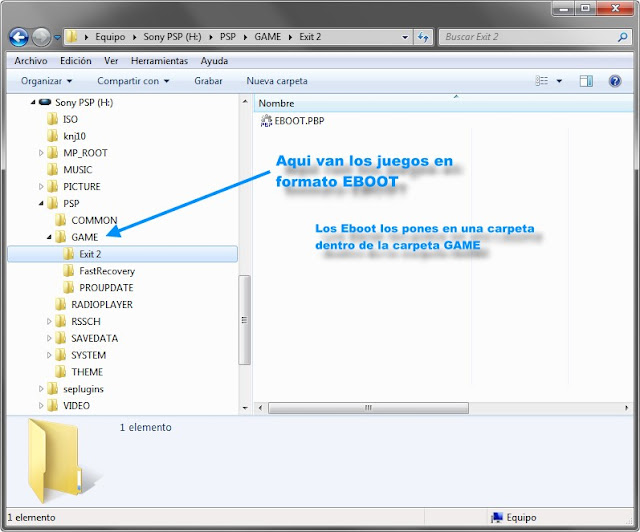This screenshot has height=532, width=640.
Task: Click the tree pane scroll up arrow
Action: tap(245, 101)
